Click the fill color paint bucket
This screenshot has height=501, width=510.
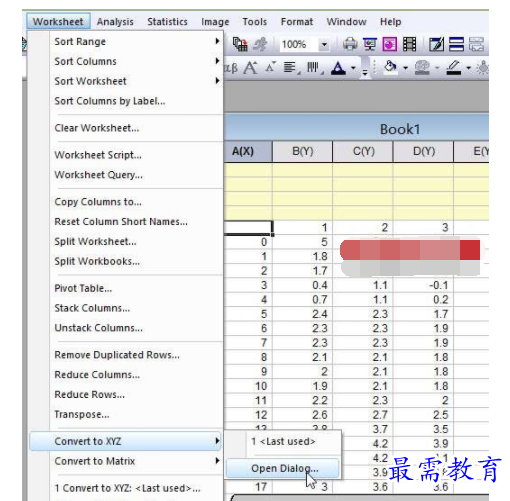pyautogui.click(x=390, y=68)
